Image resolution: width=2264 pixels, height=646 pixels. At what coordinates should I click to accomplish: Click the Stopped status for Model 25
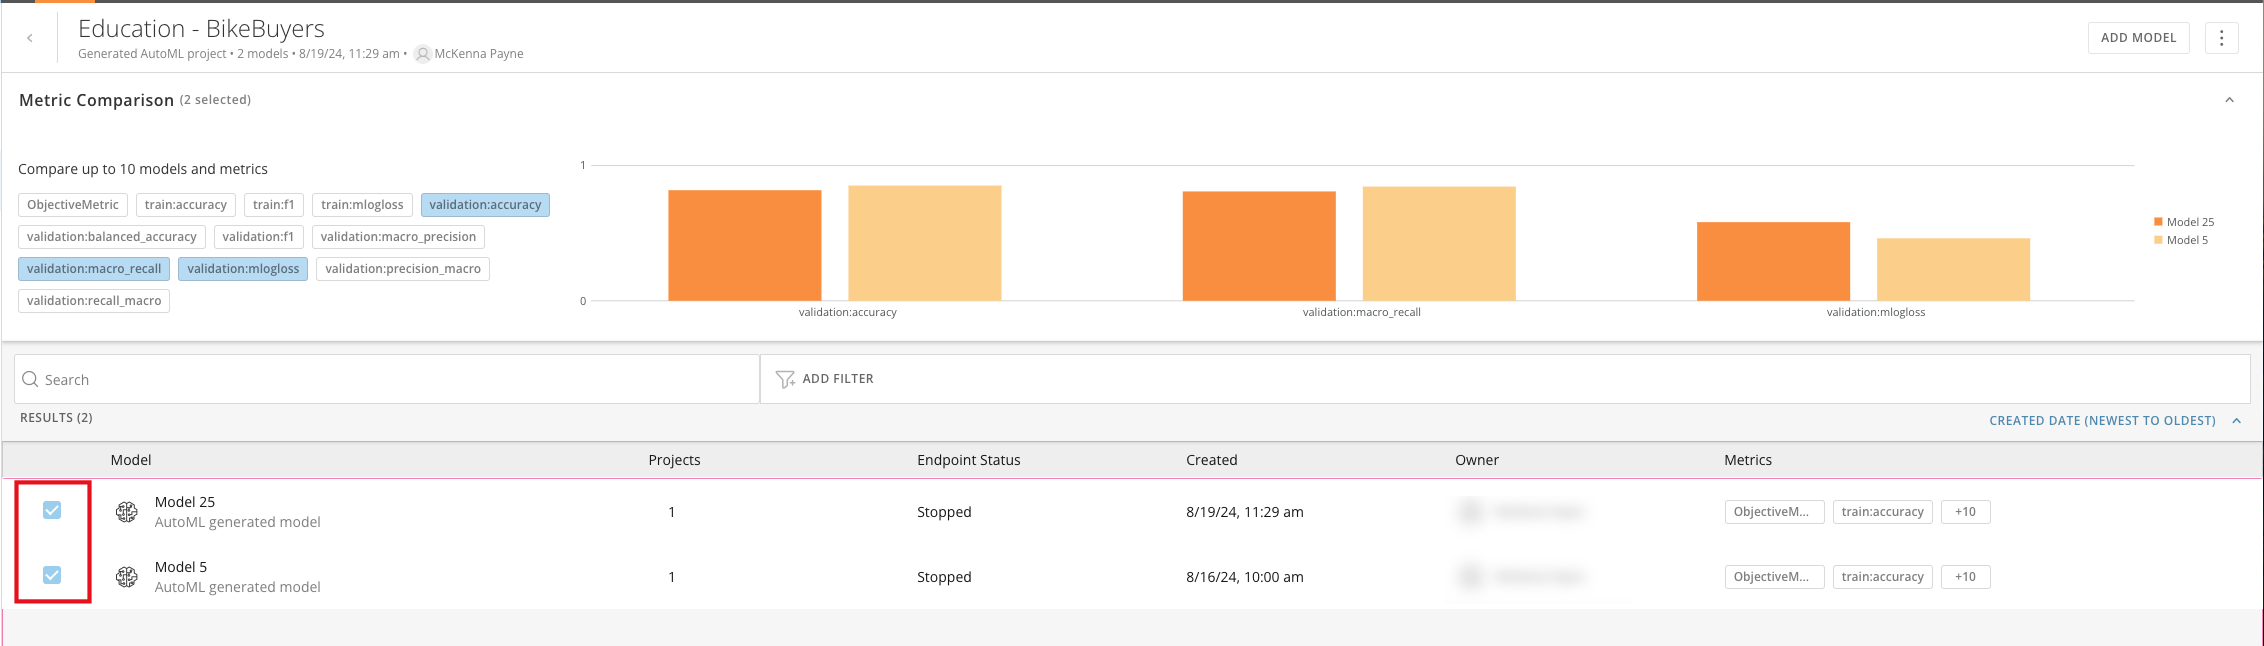[x=944, y=512]
